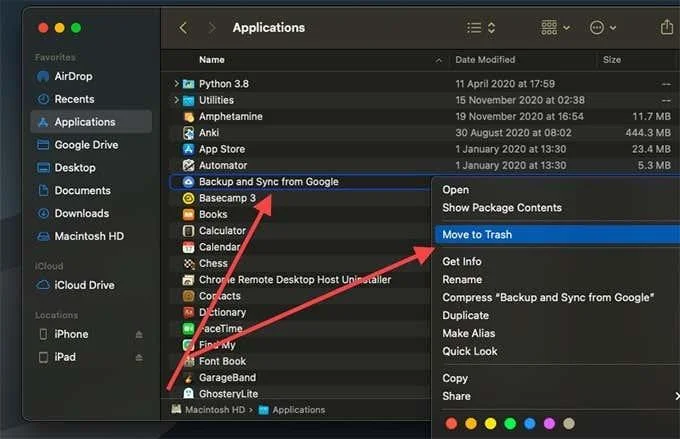Select Applications in the sidebar
This screenshot has height=439, width=680.
91,122
